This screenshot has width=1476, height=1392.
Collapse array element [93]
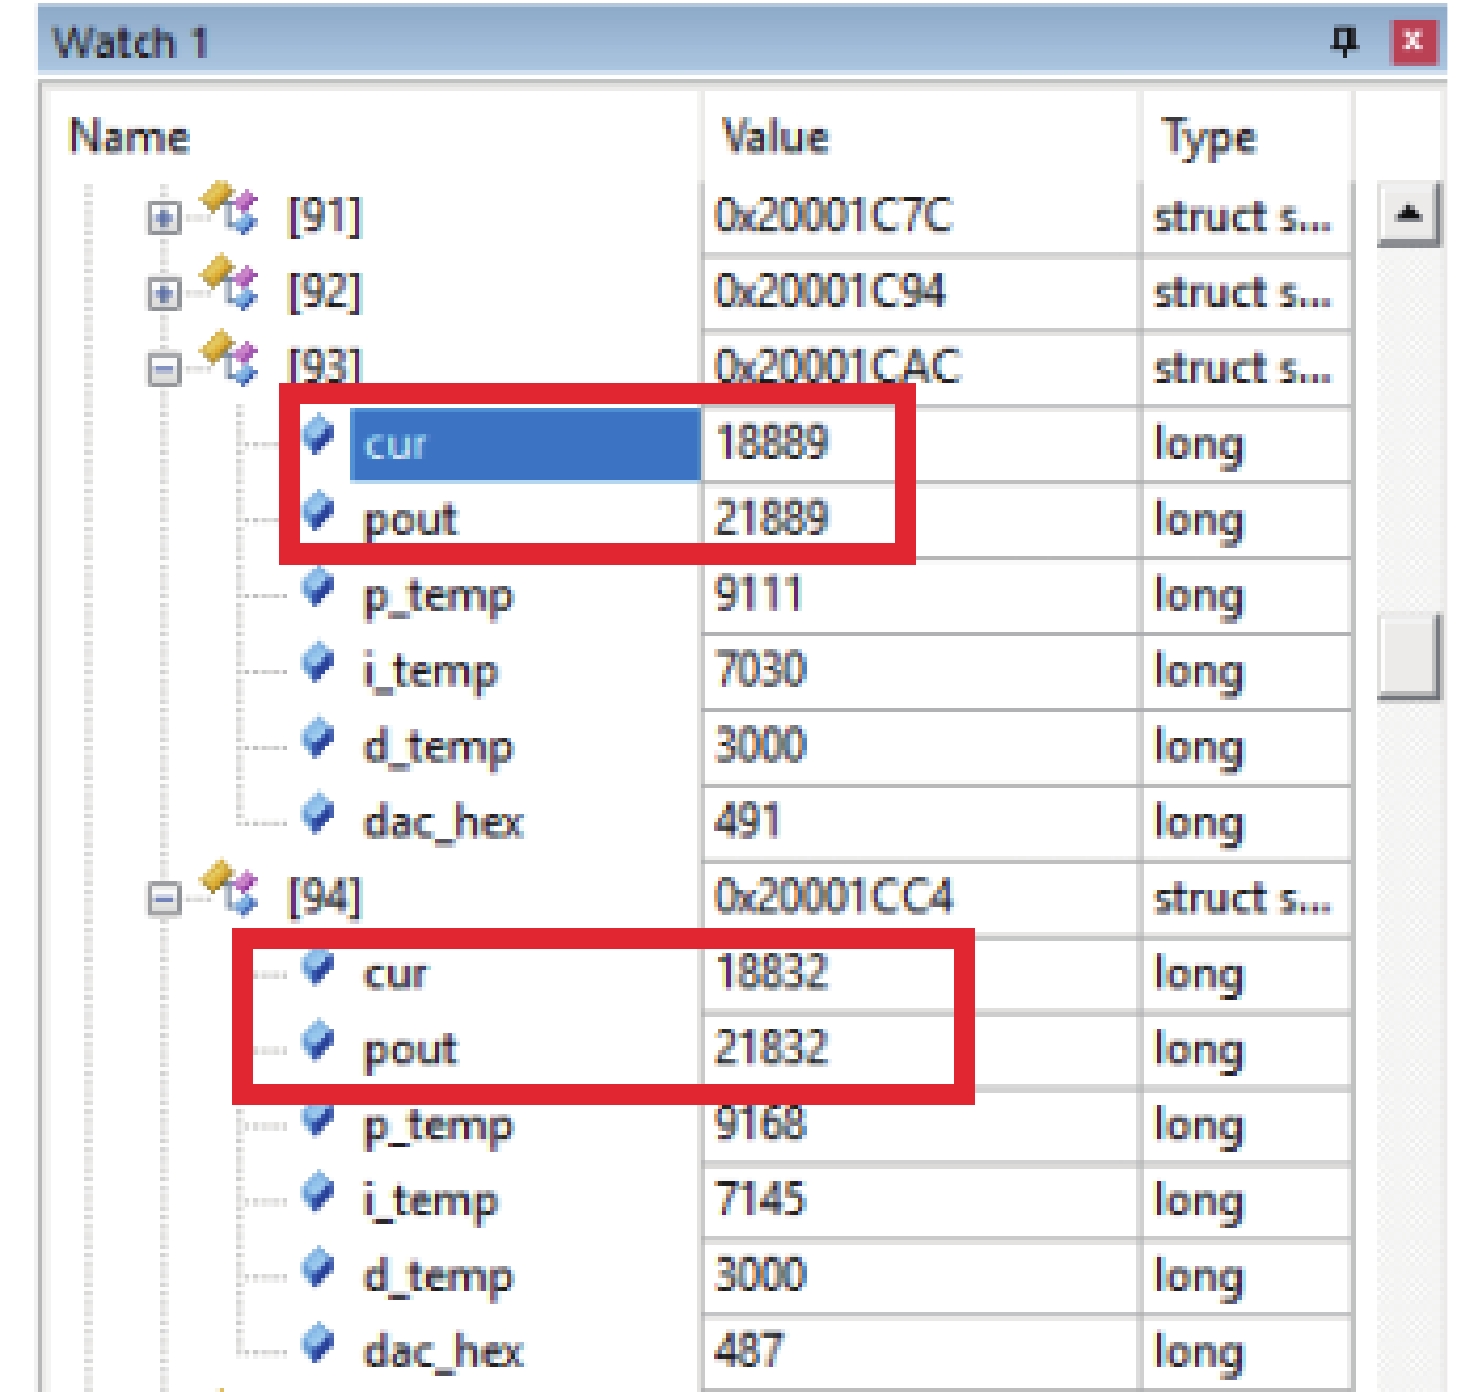[163, 370]
